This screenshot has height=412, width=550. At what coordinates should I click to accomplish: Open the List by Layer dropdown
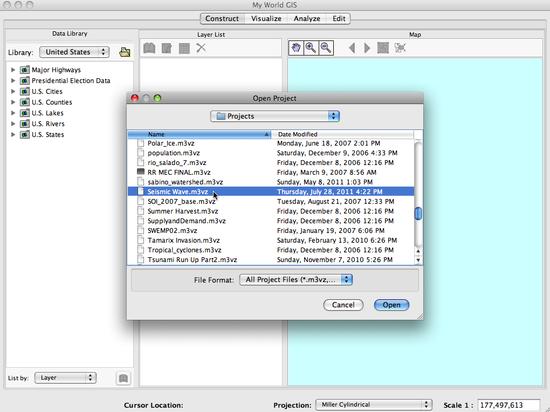tap(66, 378)
